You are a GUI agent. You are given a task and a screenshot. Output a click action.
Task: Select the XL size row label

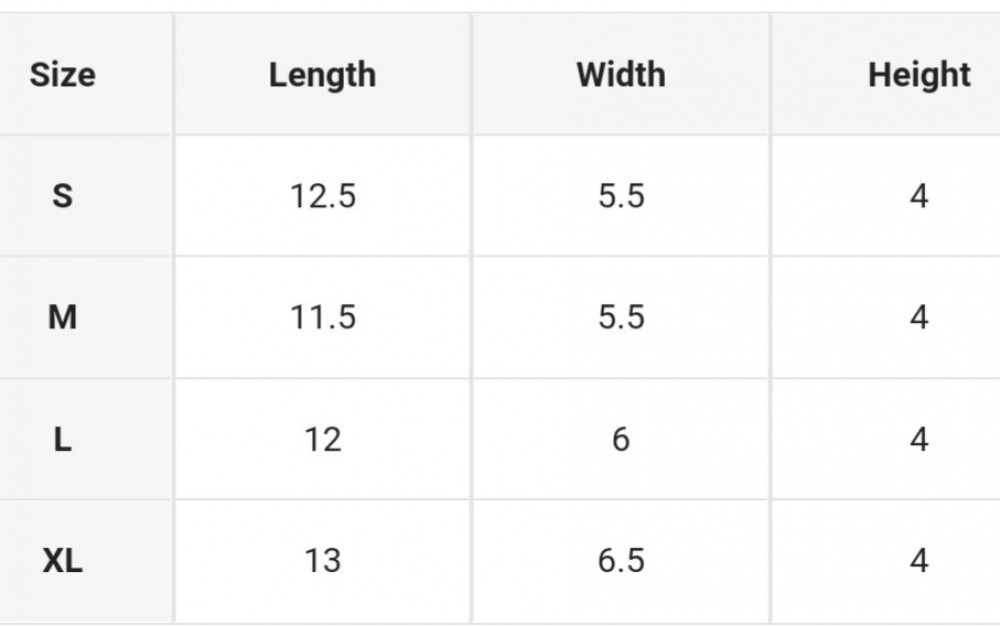click(62, 561)
